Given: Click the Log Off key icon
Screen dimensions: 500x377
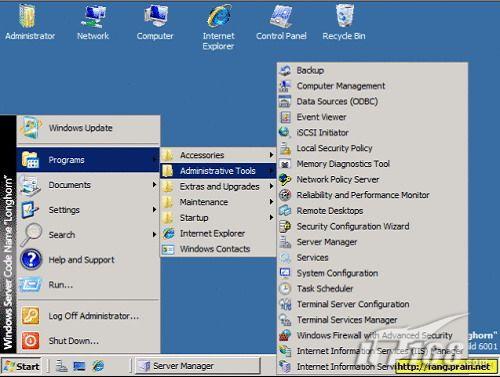Looking at the screenshot, I should (x=30, y=316).
